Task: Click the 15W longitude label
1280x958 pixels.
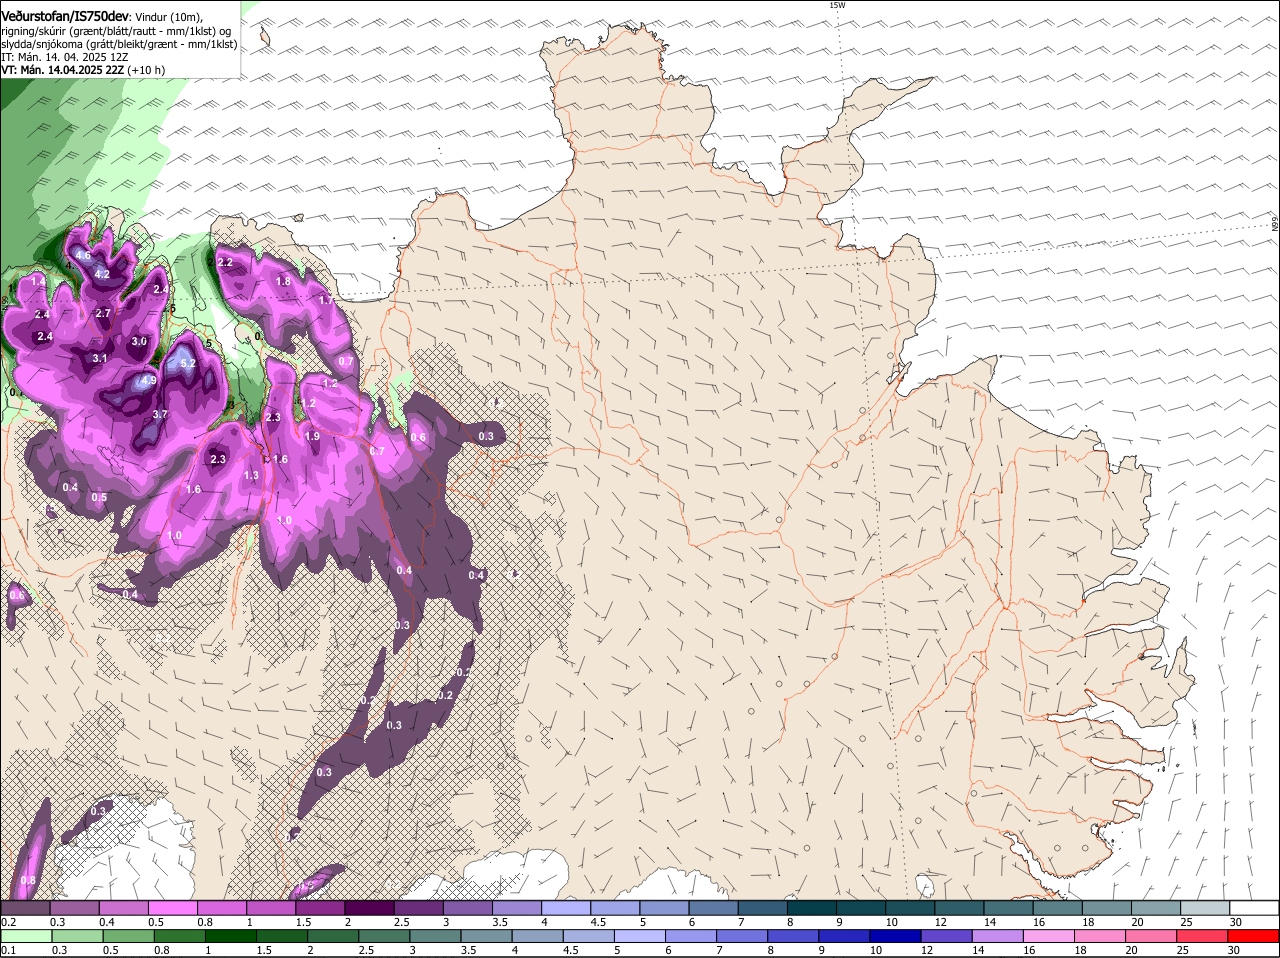Action: (x=837, y=5)
